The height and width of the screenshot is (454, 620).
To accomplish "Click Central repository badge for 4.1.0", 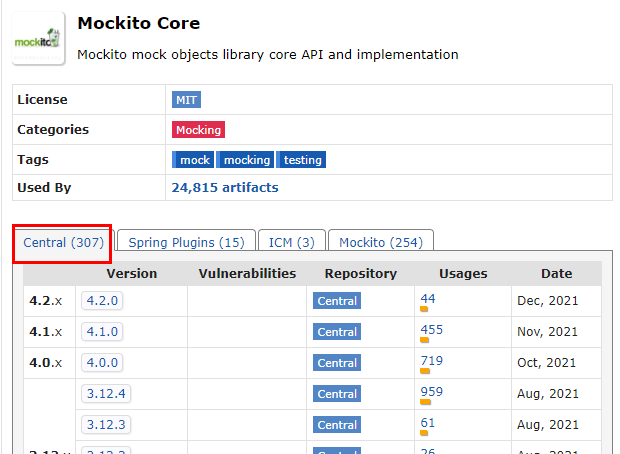I will click(337, 332).
